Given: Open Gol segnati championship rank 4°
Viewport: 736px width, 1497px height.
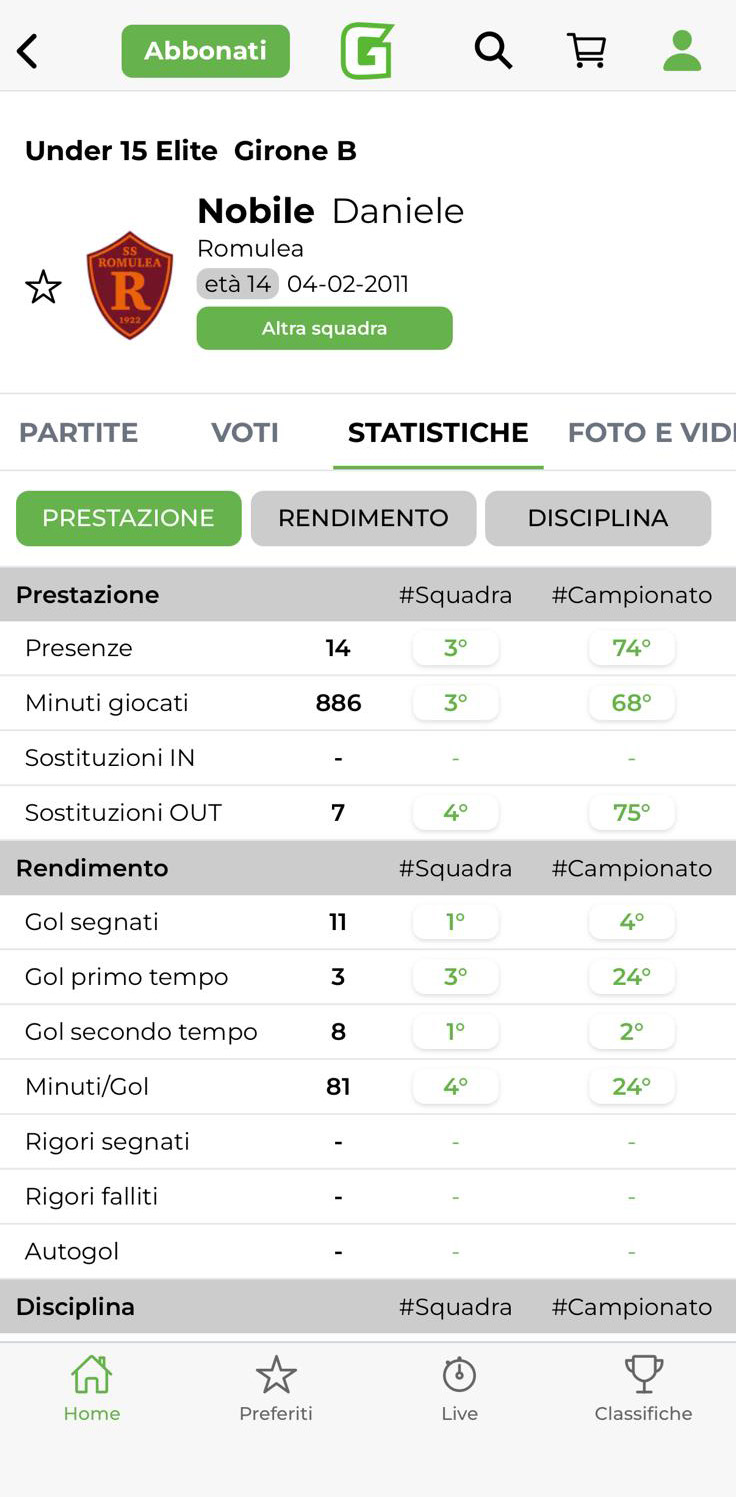Looking at the screenshot, I should (631, 922).
